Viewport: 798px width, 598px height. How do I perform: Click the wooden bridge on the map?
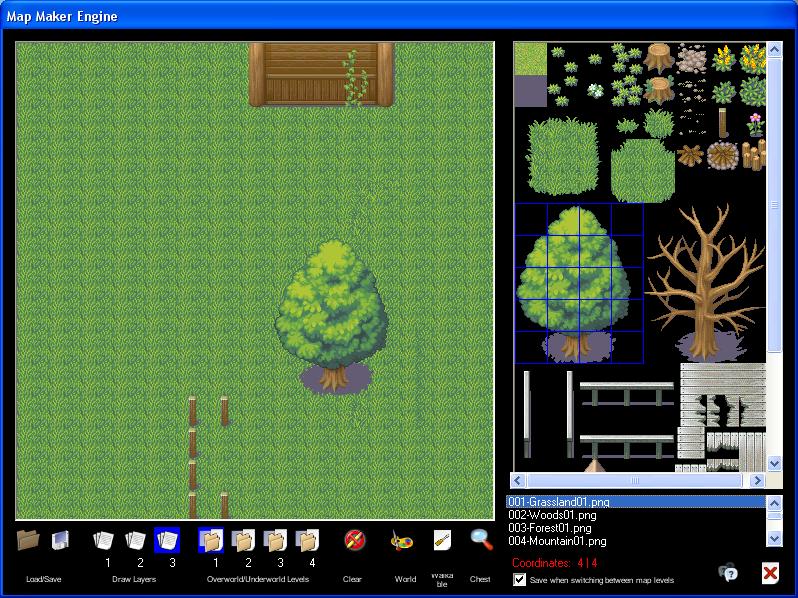tap(322, 74)
